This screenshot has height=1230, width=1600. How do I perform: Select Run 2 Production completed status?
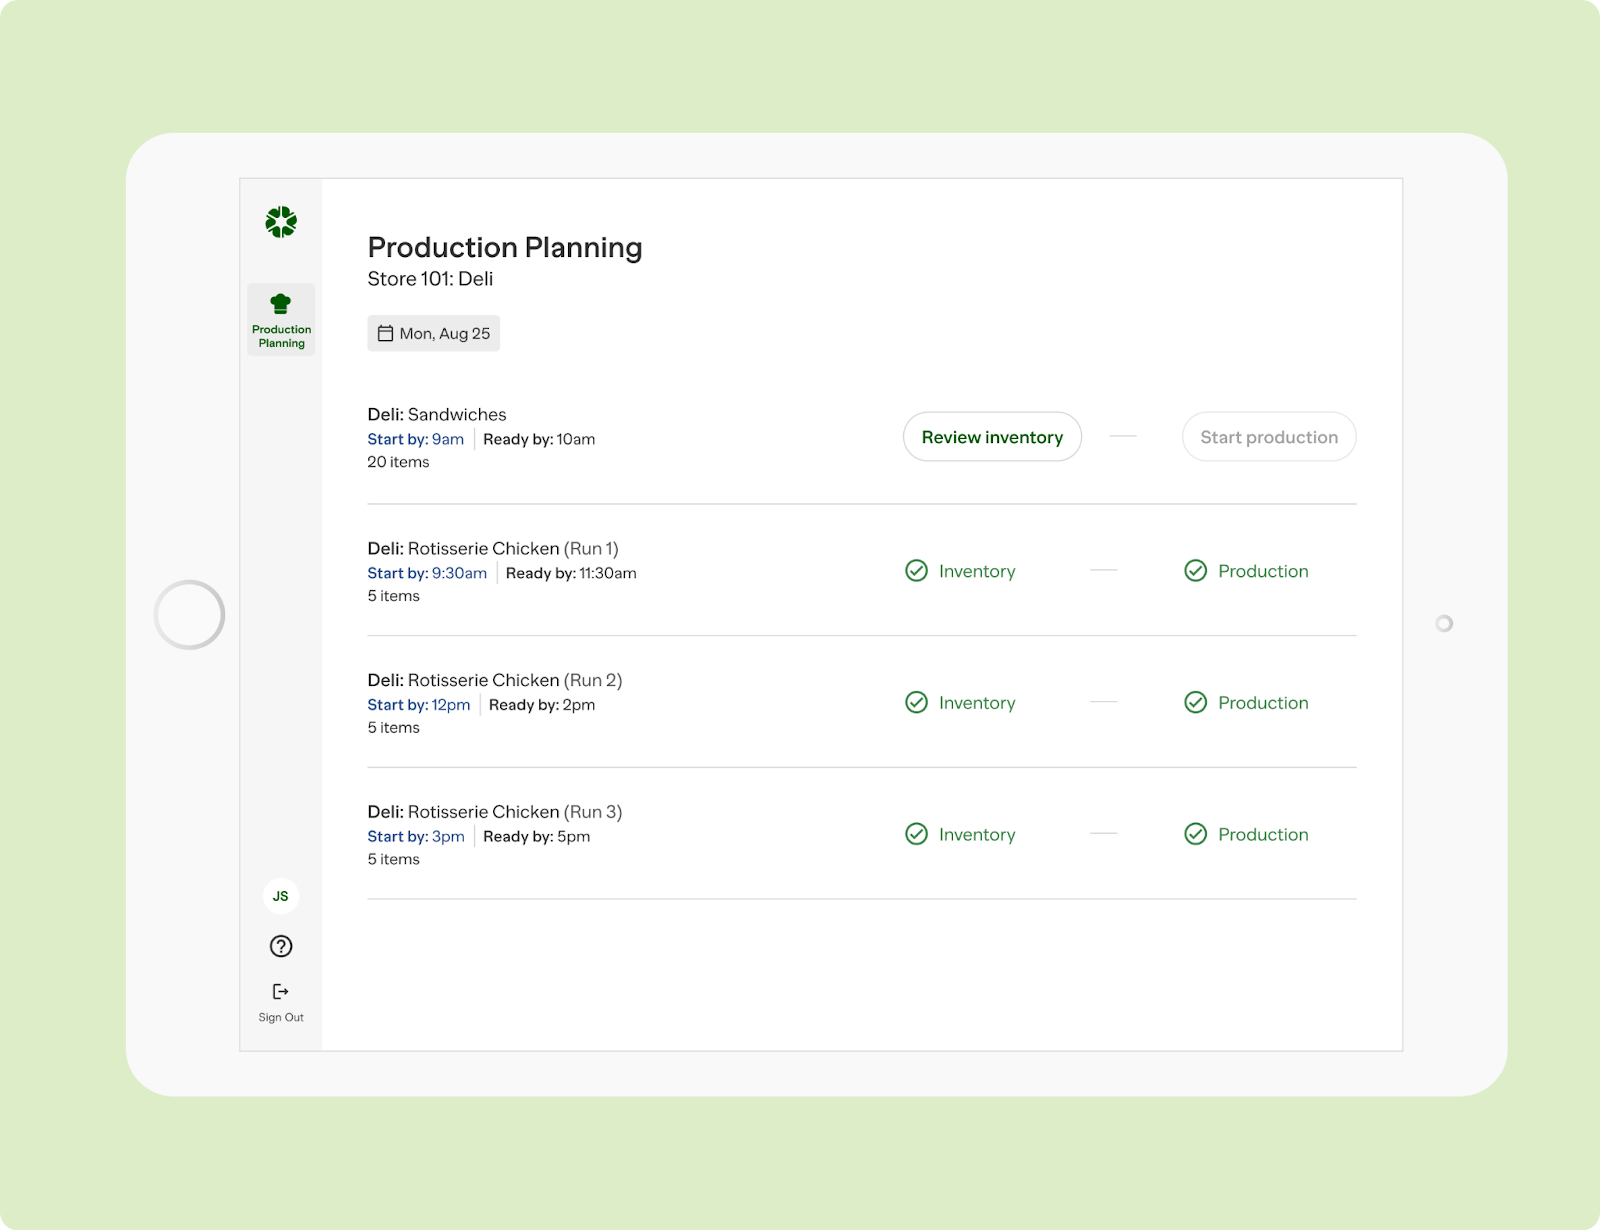click(1246, 703)
